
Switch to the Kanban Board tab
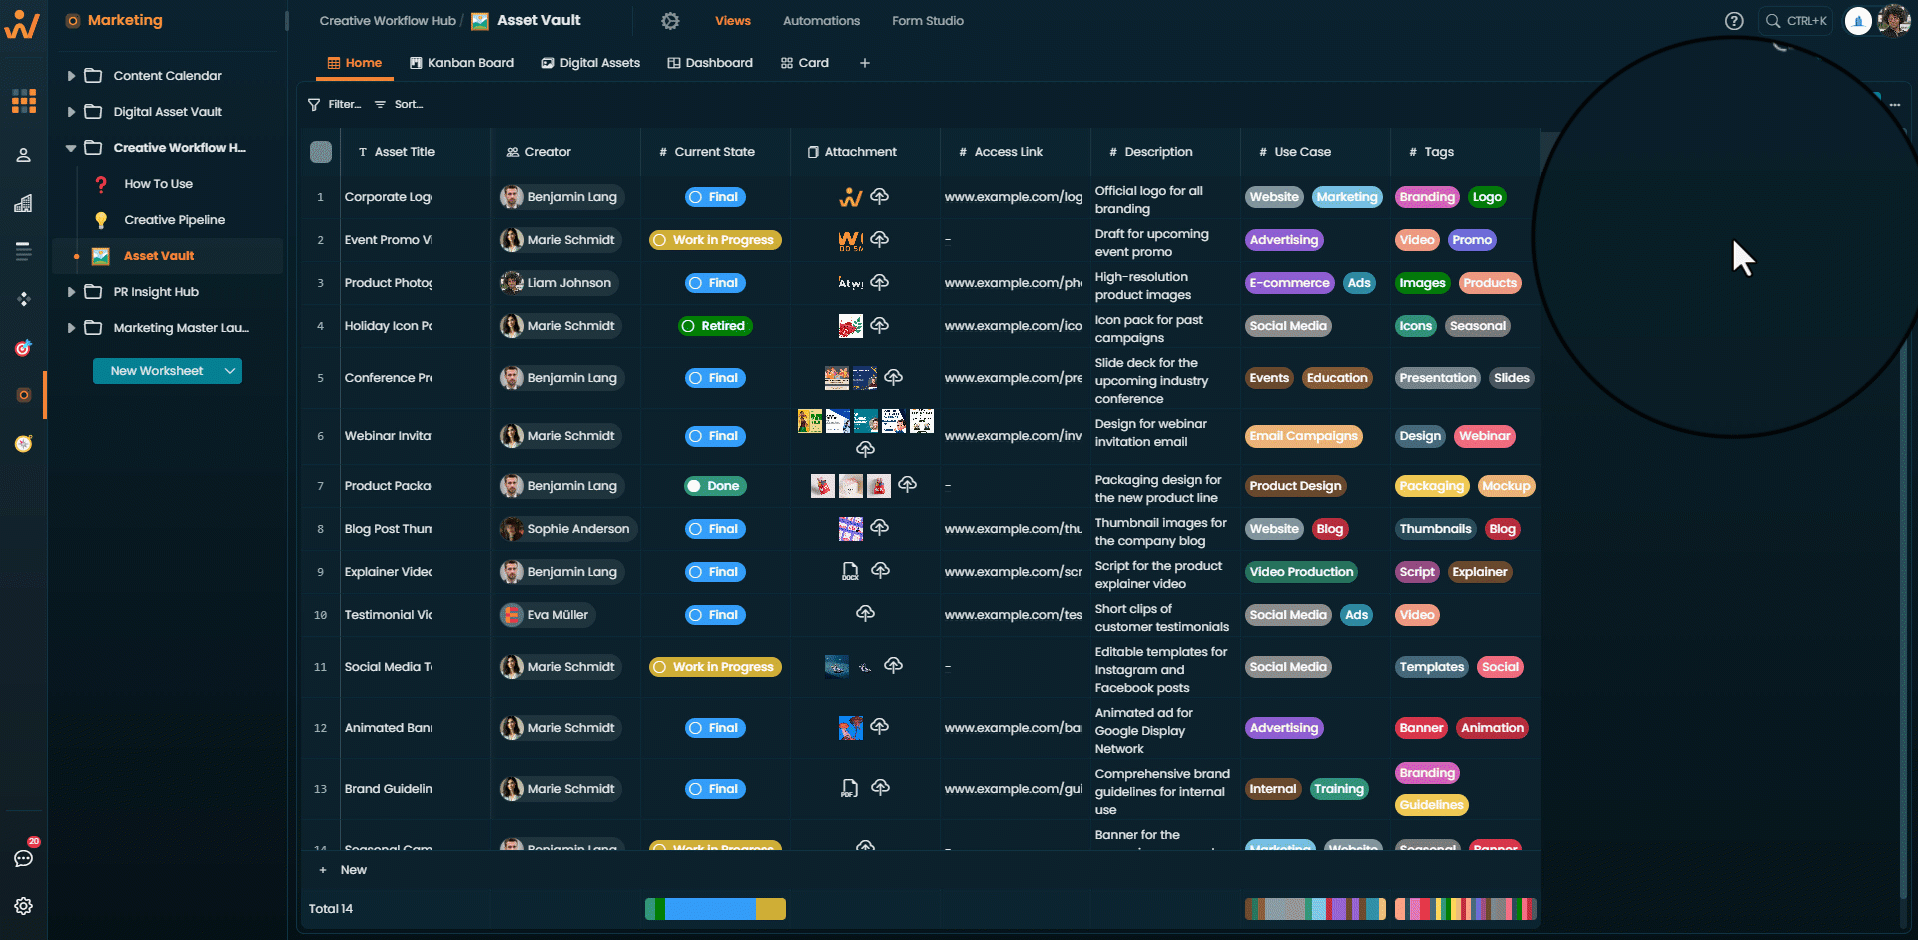(x=462, y=63)
